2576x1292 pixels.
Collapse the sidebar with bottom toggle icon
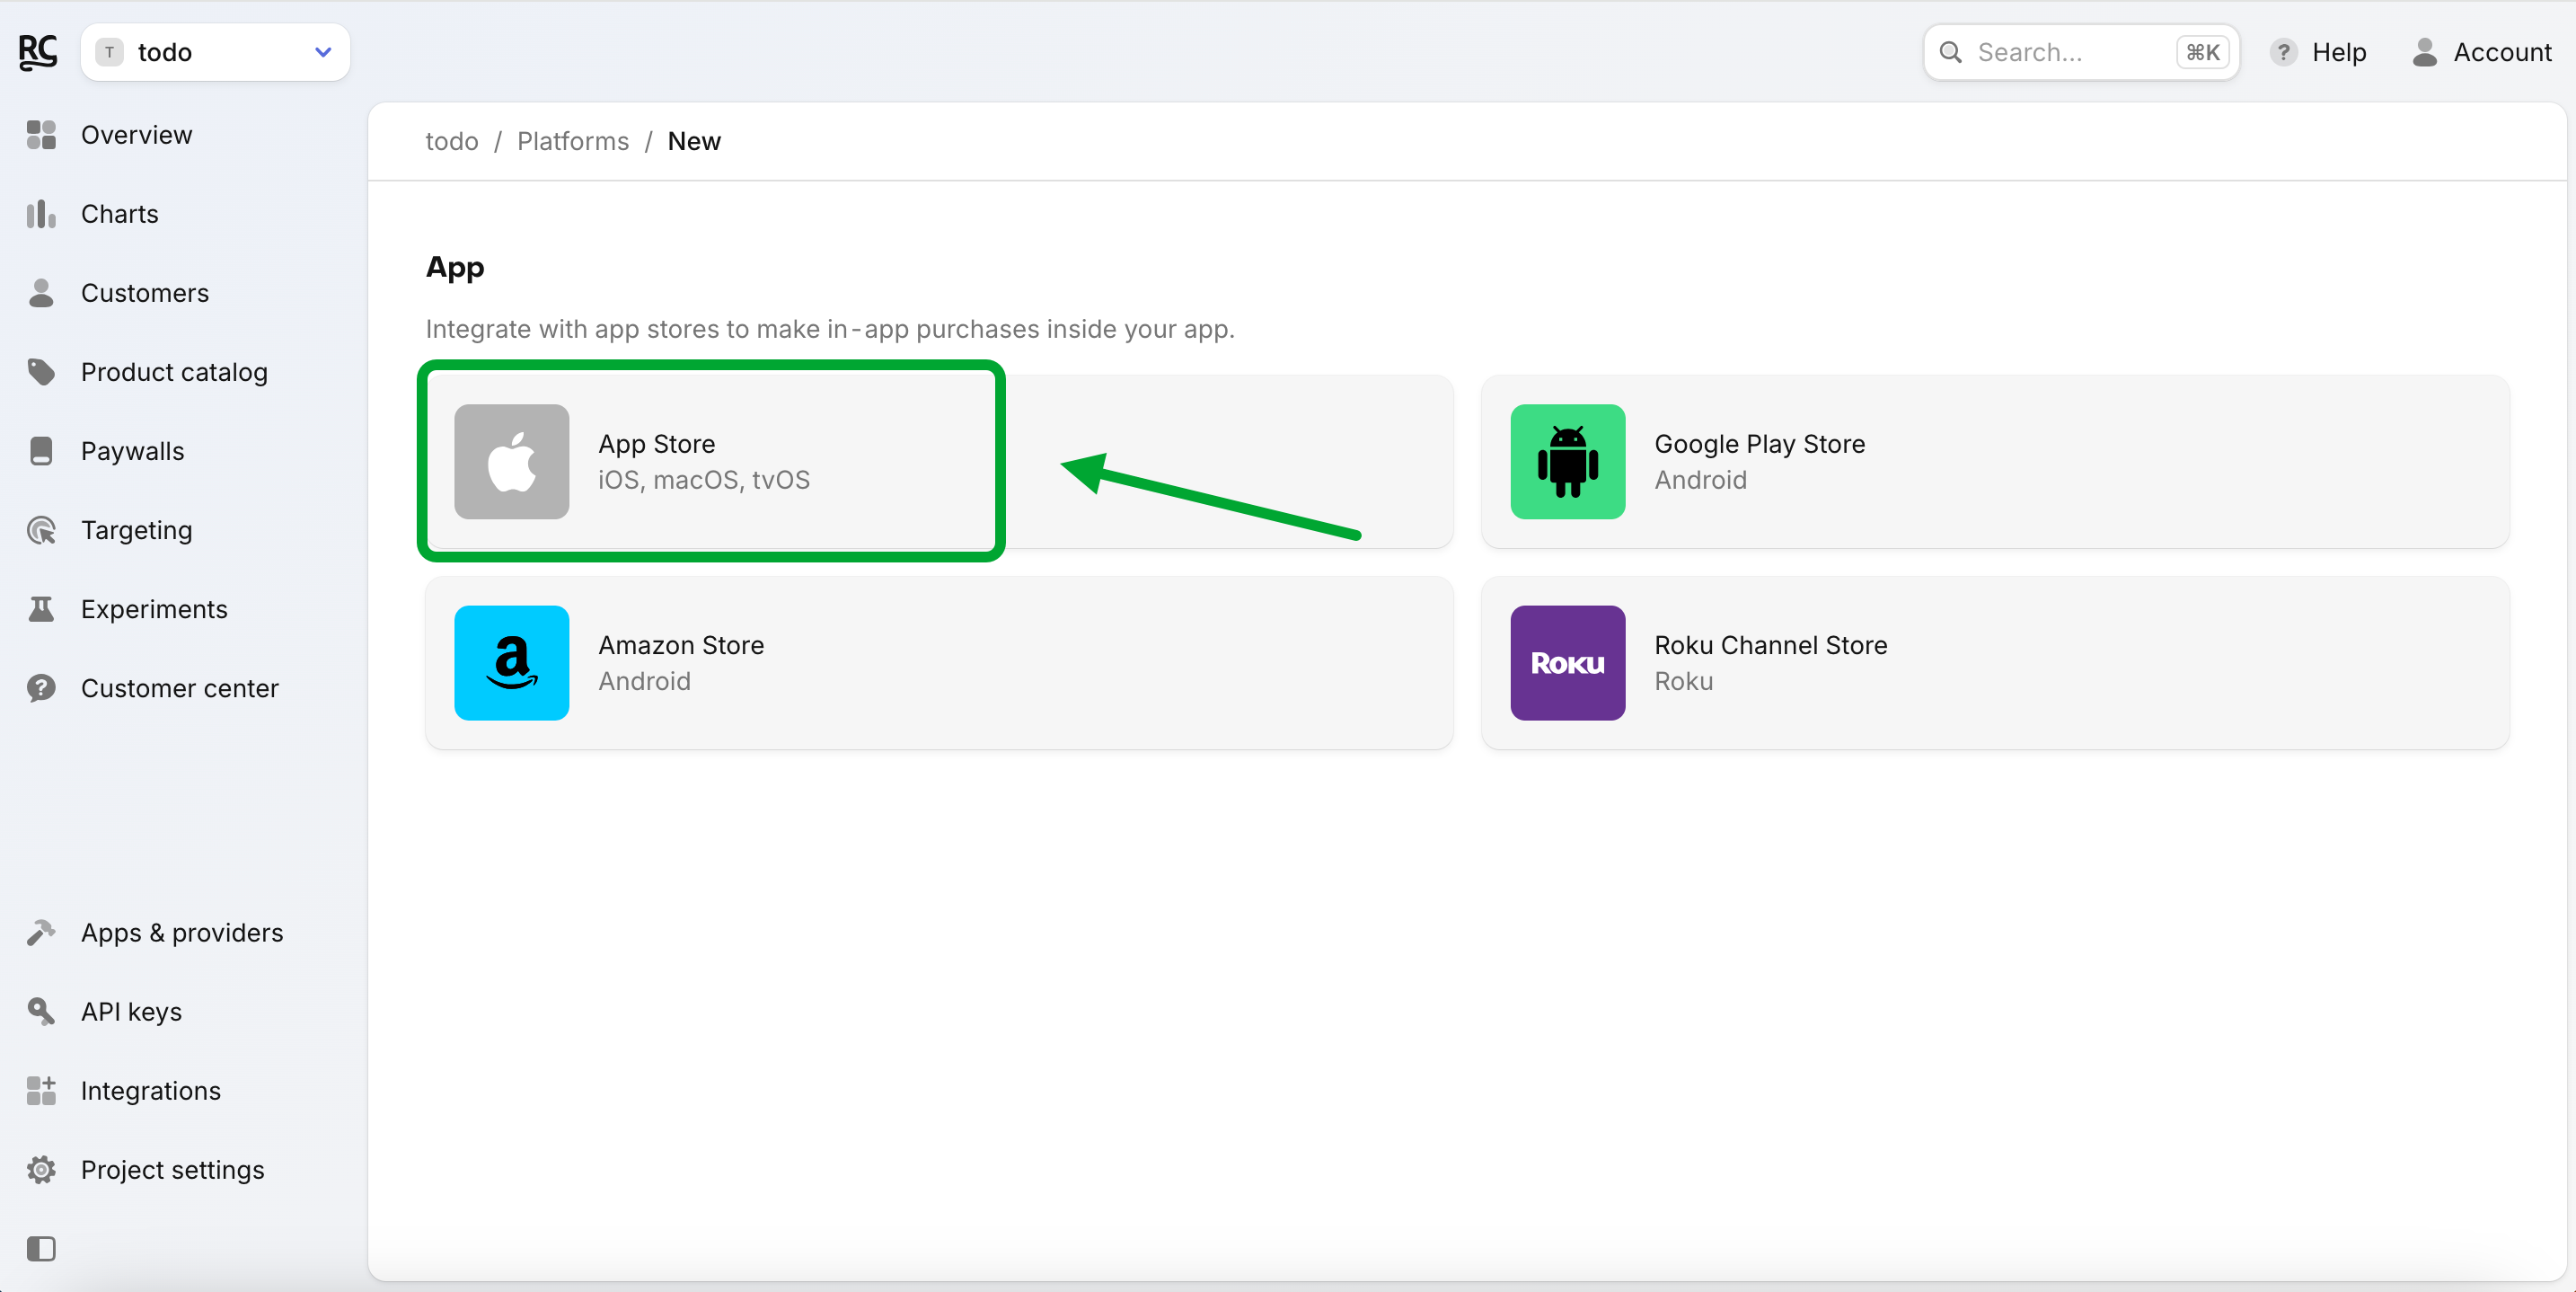[41, 1248]
